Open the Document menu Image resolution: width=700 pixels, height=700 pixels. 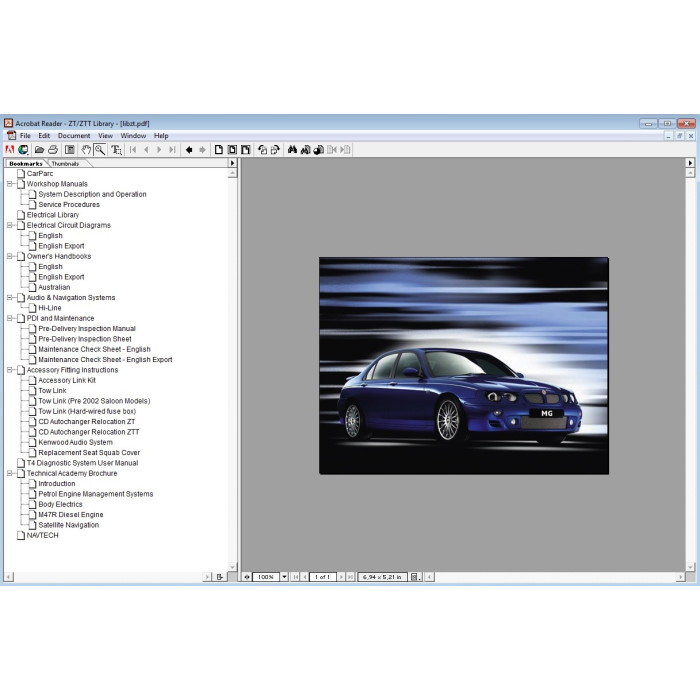point(74,136)
